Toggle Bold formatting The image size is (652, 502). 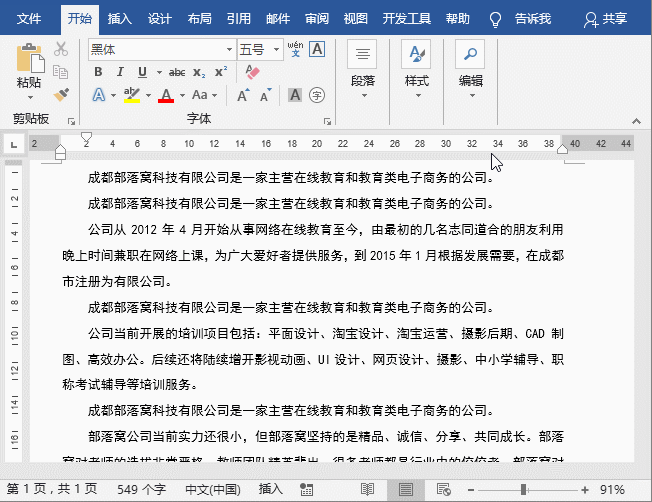(x=98, y=72)
